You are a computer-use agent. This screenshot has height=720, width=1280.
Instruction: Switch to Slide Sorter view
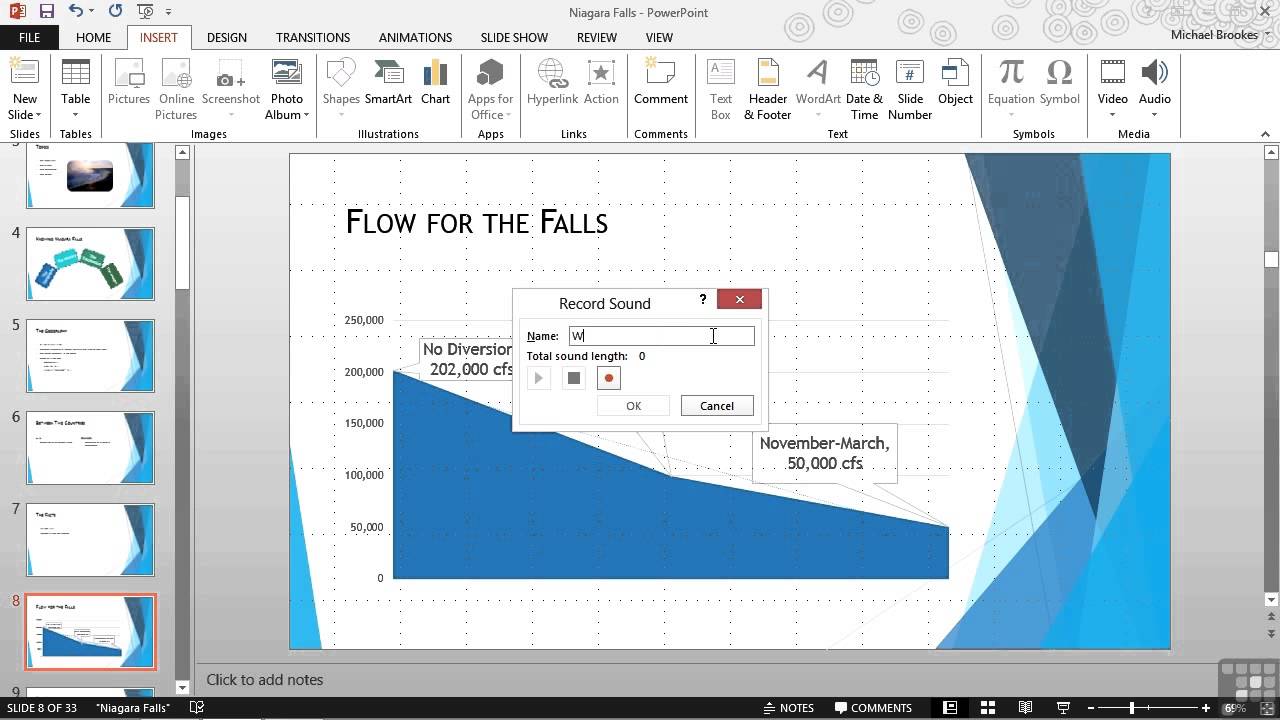pos(988,707)
